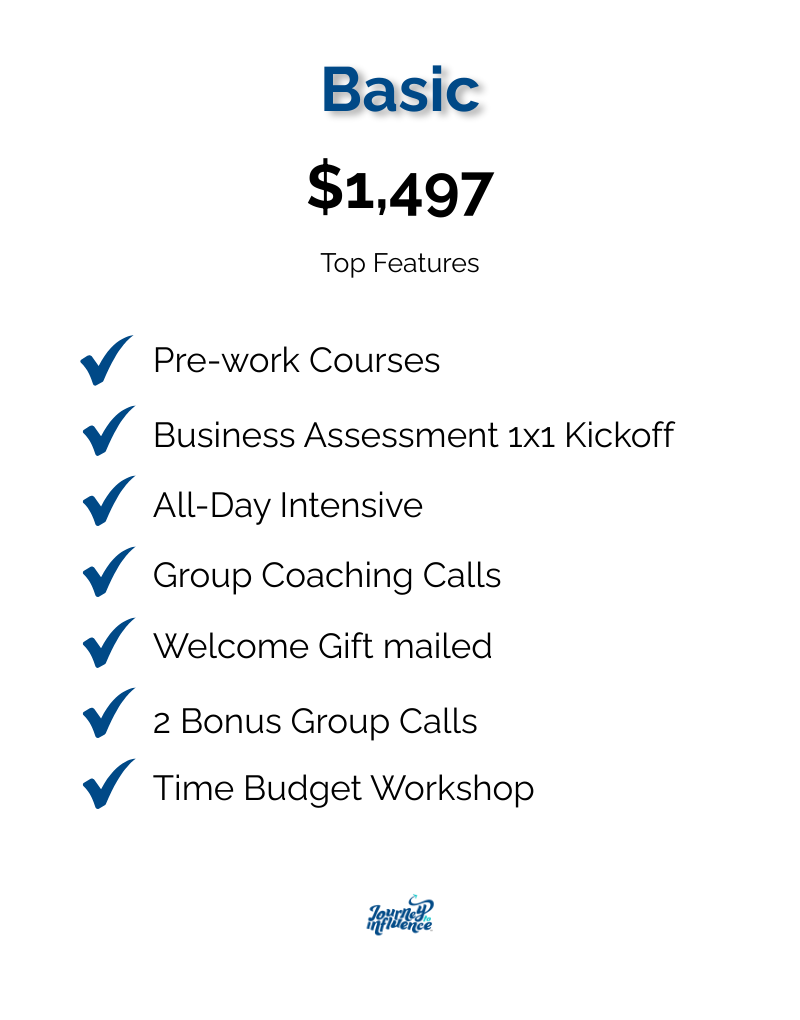Click checkmark next to Group Coaching Calls
This screenshot has height=1020, width=800.
coord(109,572)
